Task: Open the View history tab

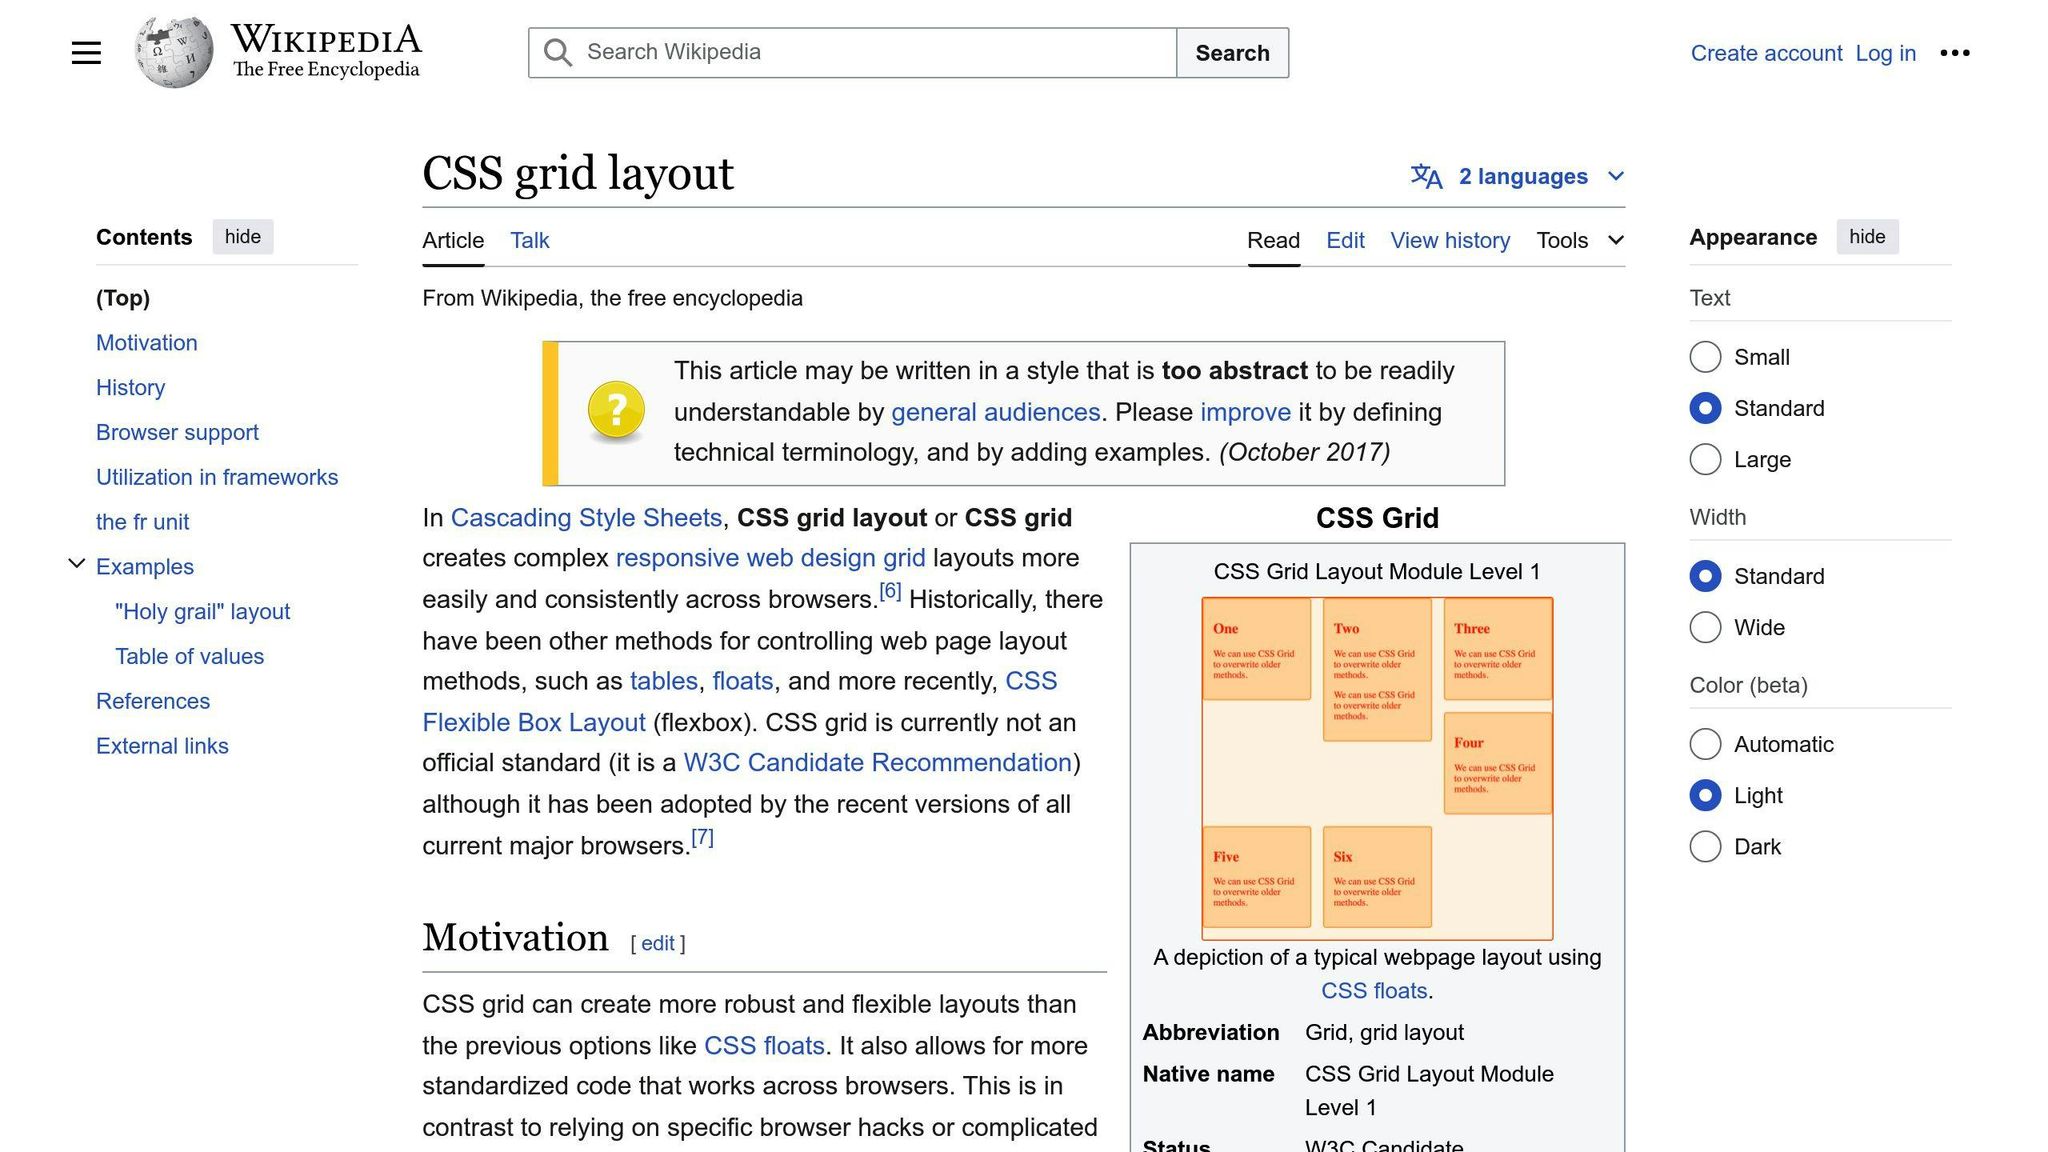Action: point(1450,240)
